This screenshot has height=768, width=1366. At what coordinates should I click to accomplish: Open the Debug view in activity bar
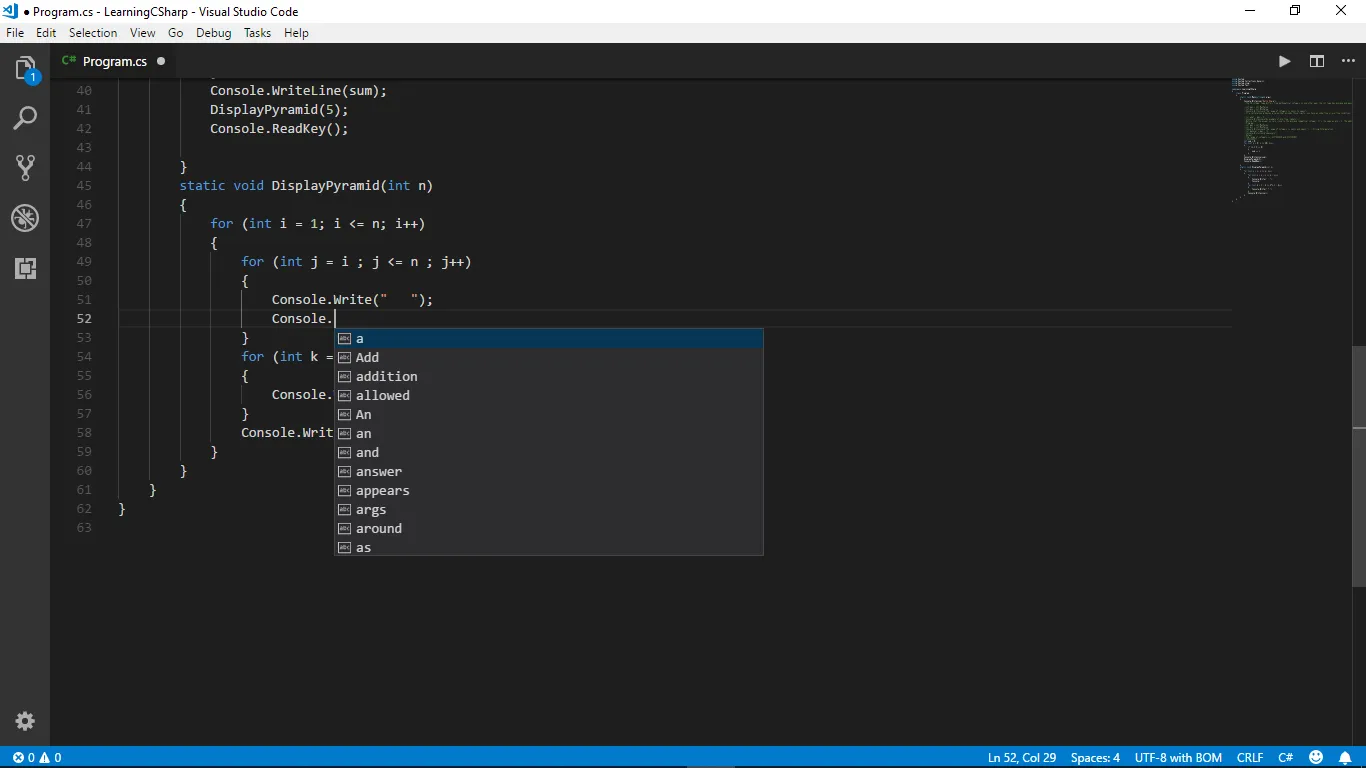point(25,217)
